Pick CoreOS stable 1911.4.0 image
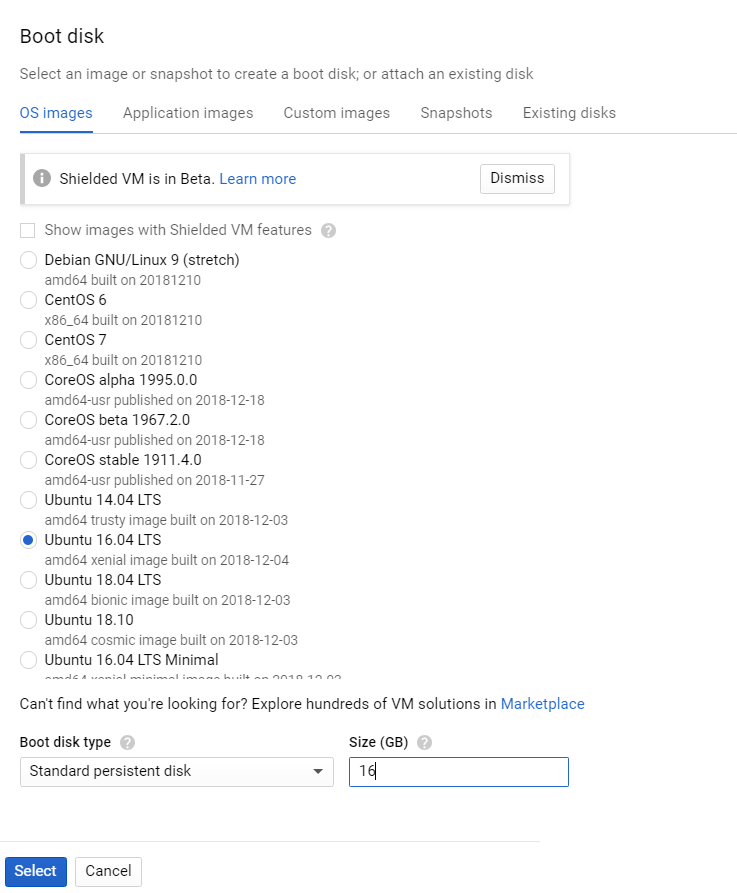The image size is (737, 893). pyautogui.click(x=28, y=460)
